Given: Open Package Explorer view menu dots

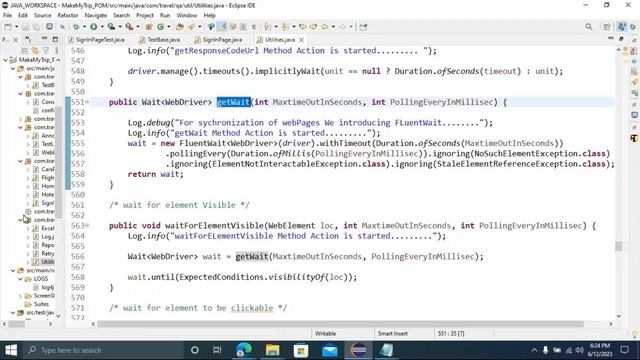Looking at the screenshot, I should tap(56, 51).
